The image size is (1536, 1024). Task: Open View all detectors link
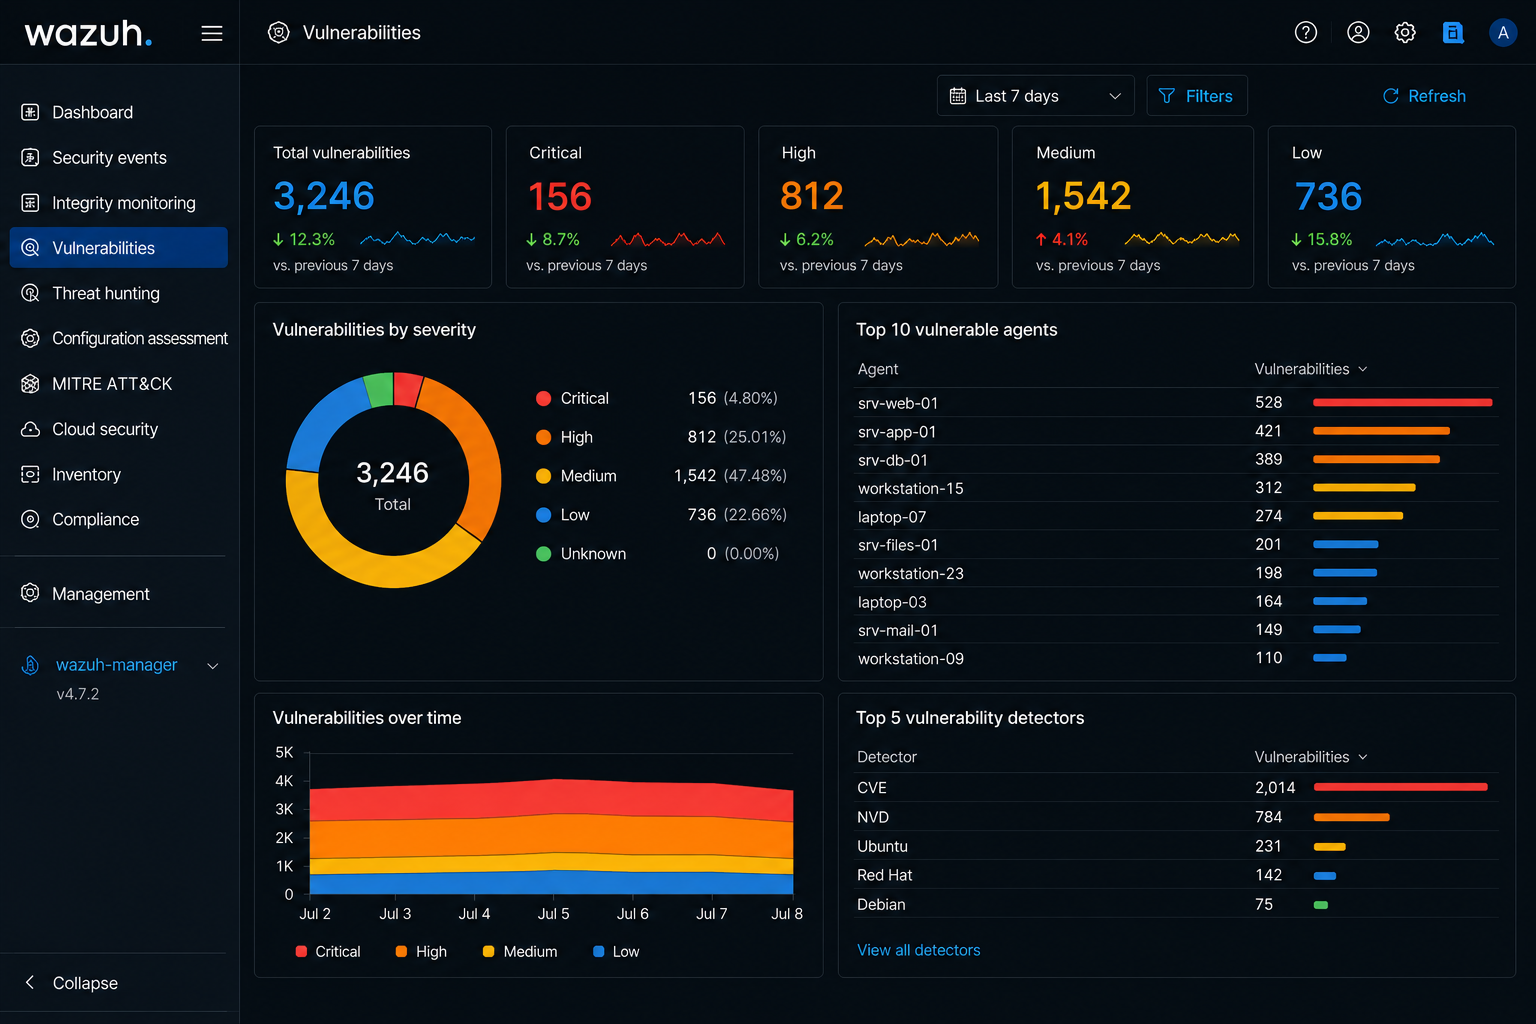tap(919, 950)
